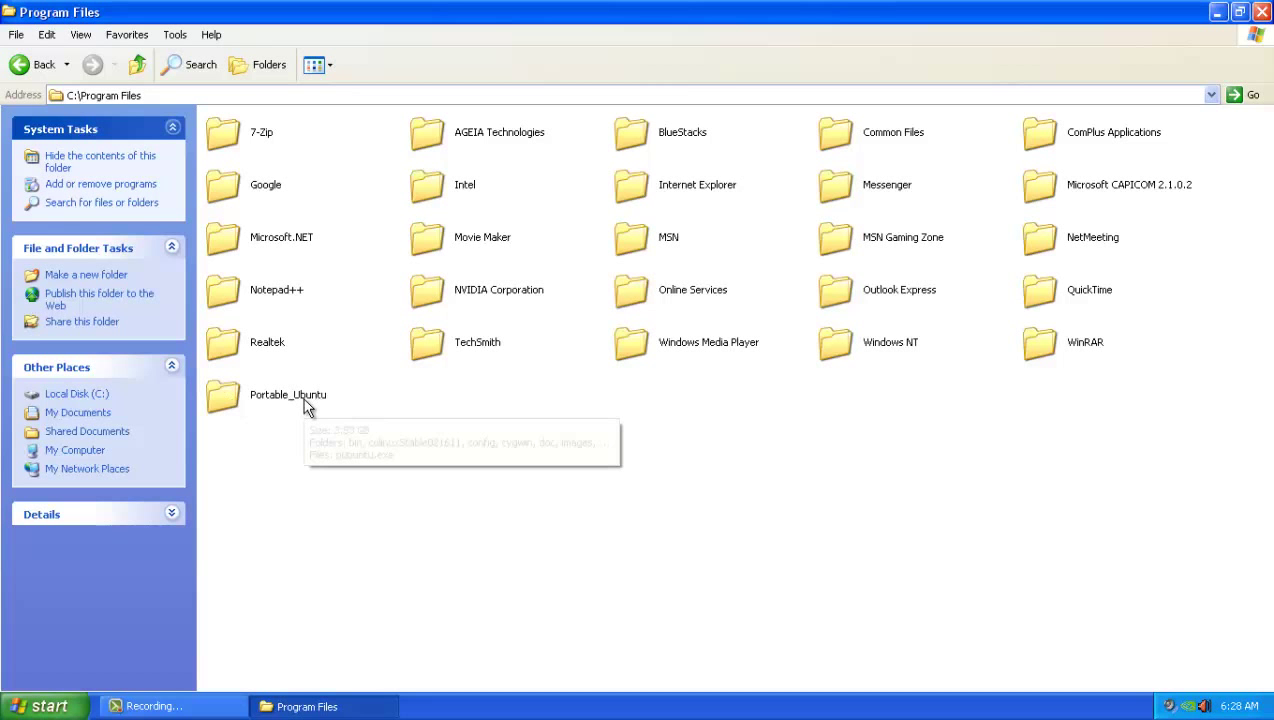1274x720 pixels.
Task: Open the Views dropdown arrow
Action: pyautogui.click(x=328, y=64)
